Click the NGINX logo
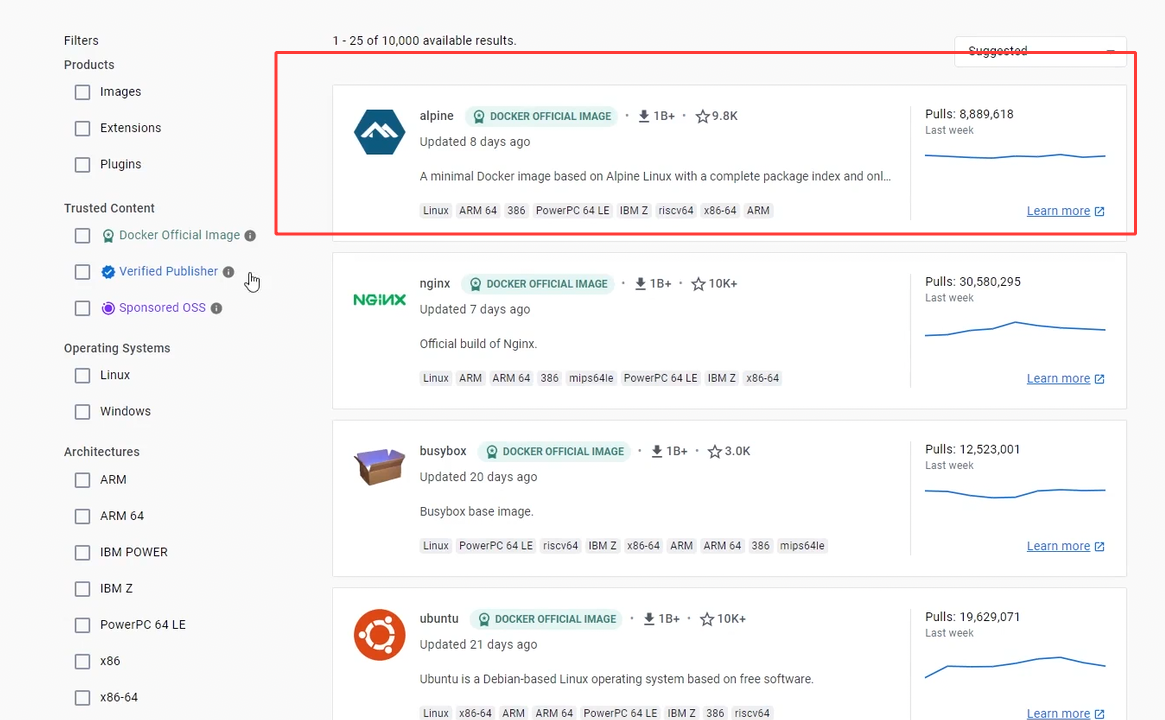This screenshot has height=720, width=1165. (379, 299)
